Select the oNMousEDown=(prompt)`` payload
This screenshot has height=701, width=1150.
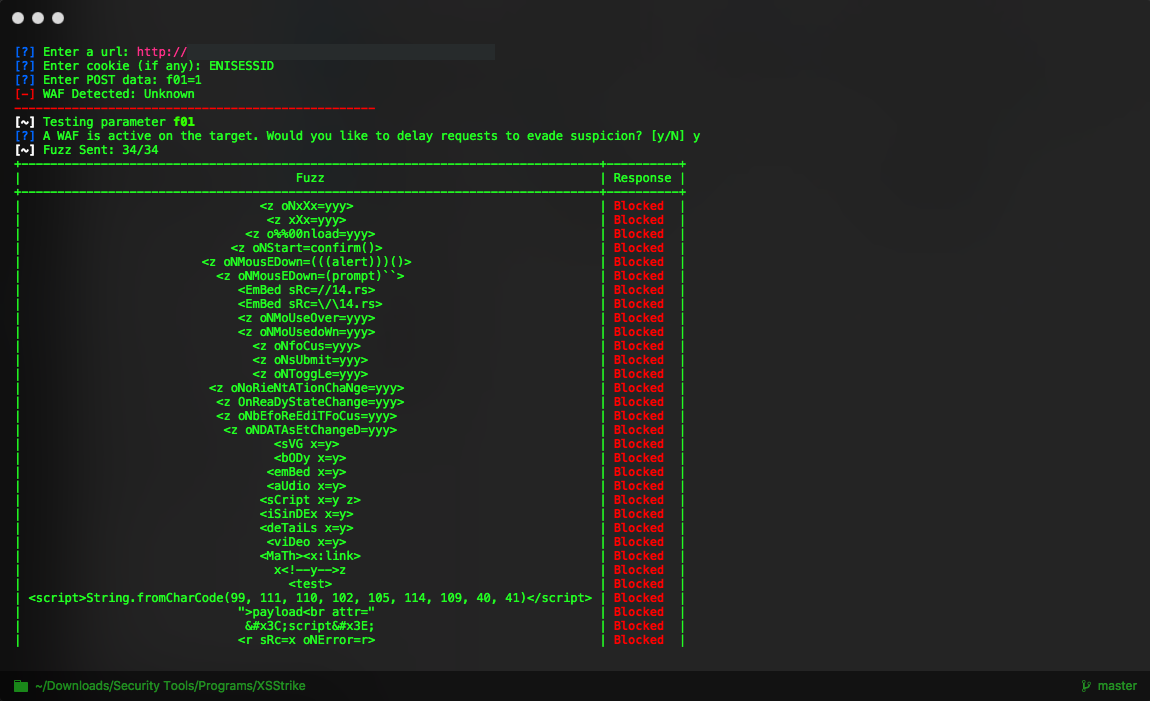[310, 276]
